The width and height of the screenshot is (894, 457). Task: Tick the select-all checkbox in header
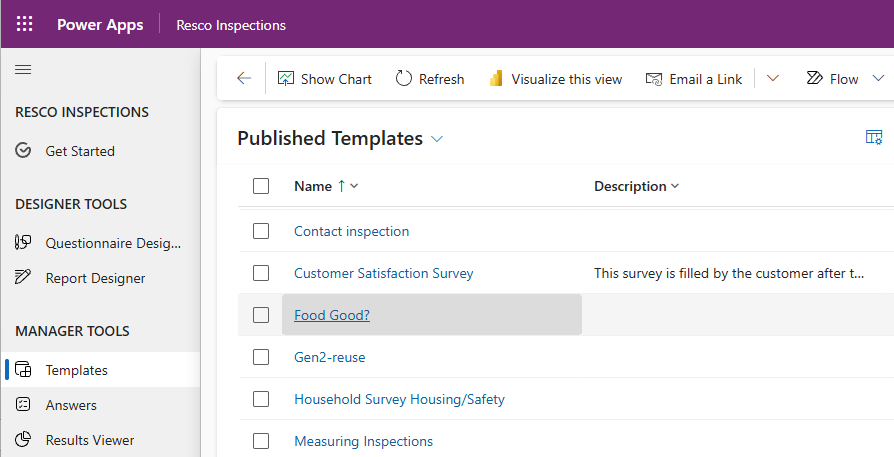(x=261, y=186)
